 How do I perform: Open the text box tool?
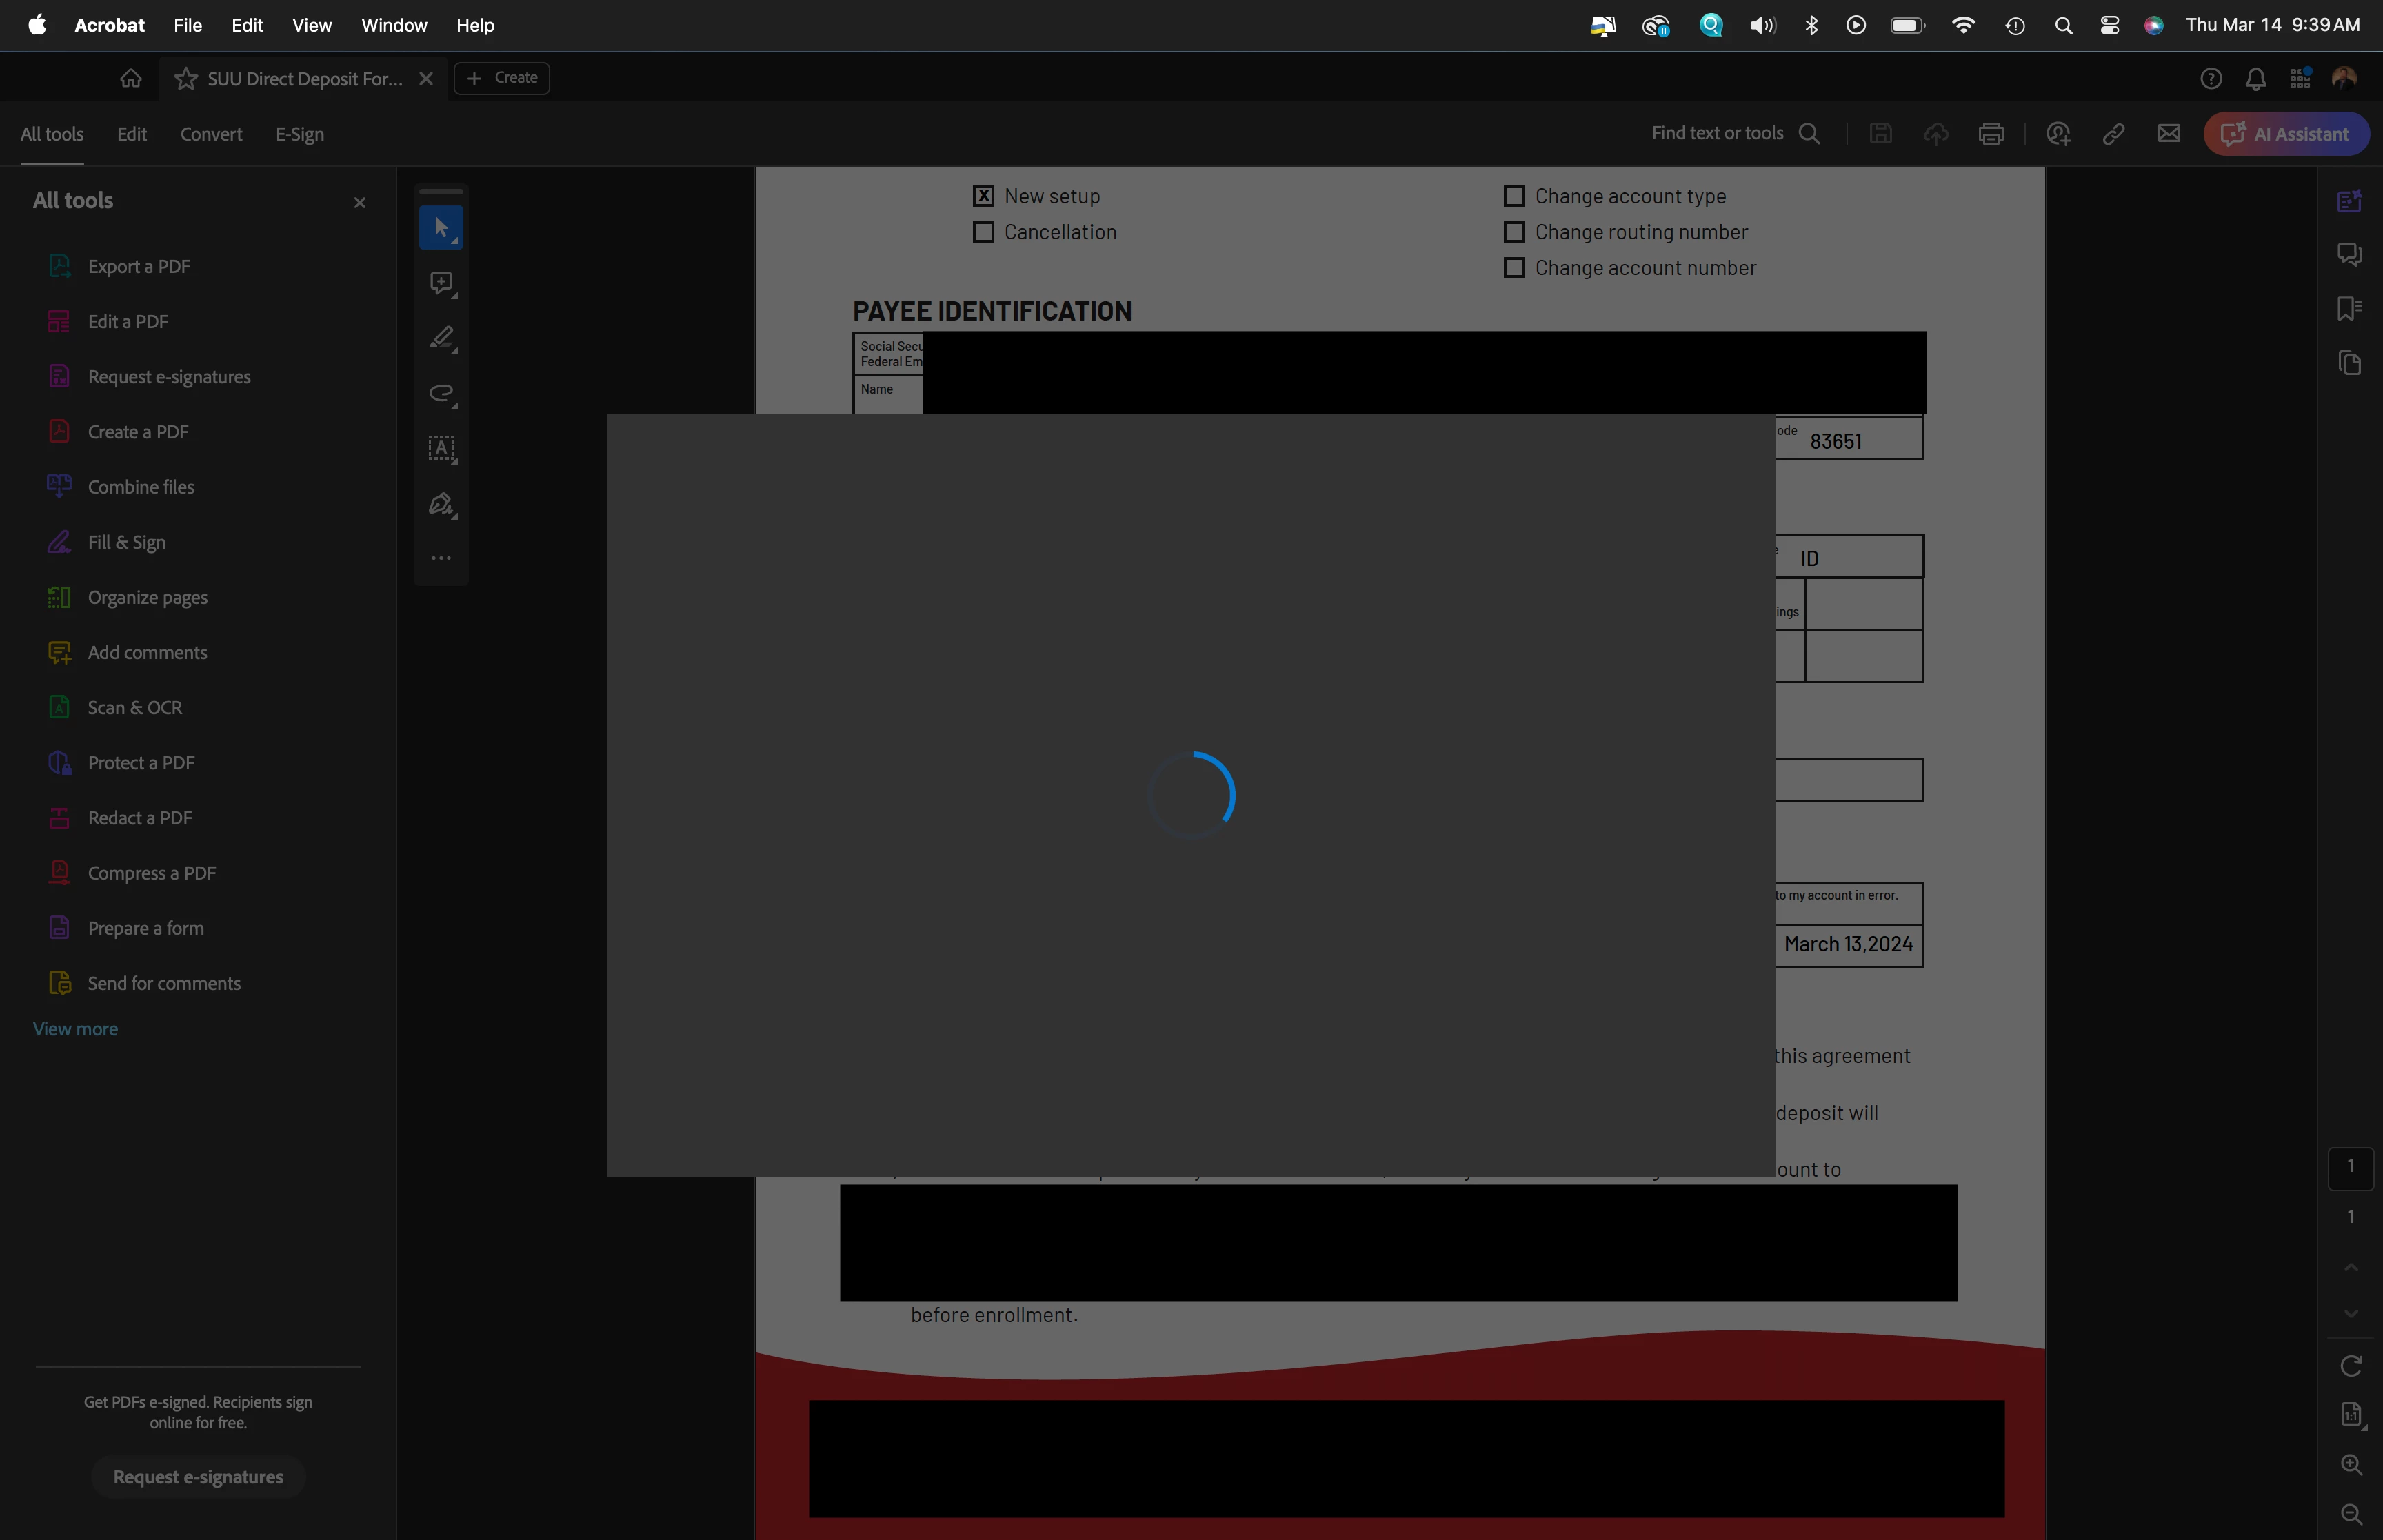coord(441,449)
